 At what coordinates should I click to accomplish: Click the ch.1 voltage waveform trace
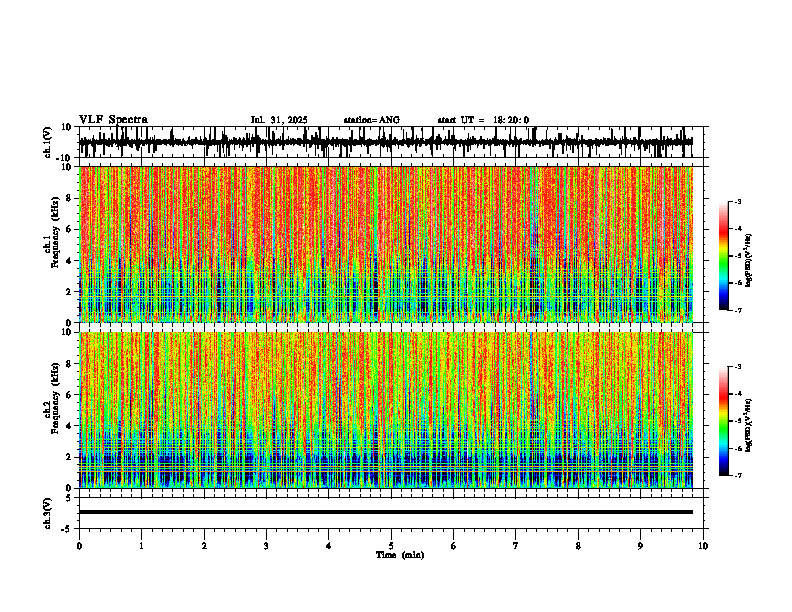point(385,142)
